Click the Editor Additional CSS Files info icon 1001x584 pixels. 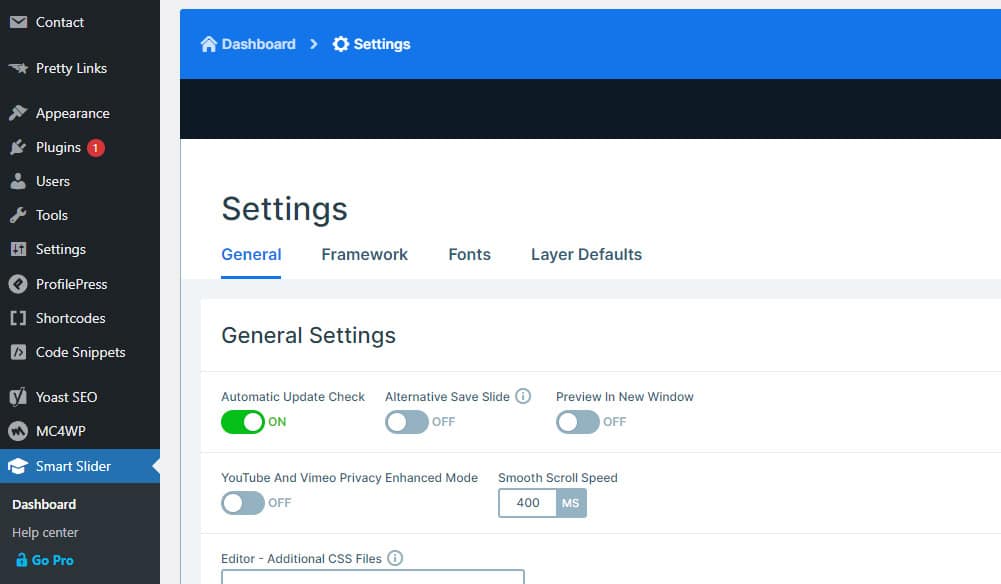395,558
